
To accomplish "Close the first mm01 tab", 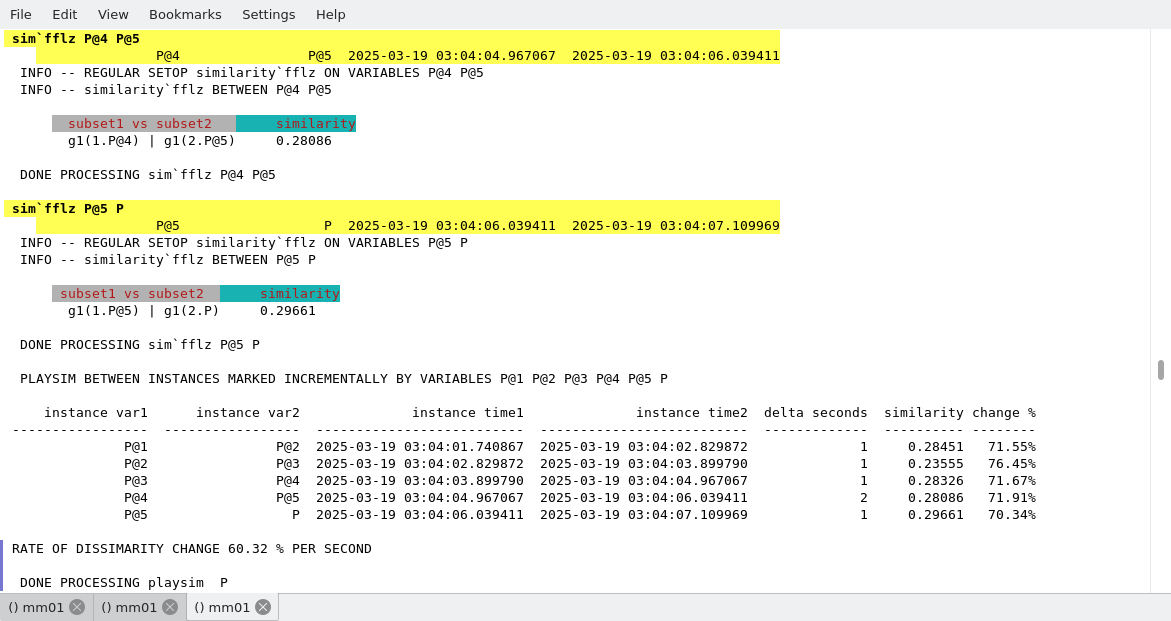I will (x=77, y=607).
